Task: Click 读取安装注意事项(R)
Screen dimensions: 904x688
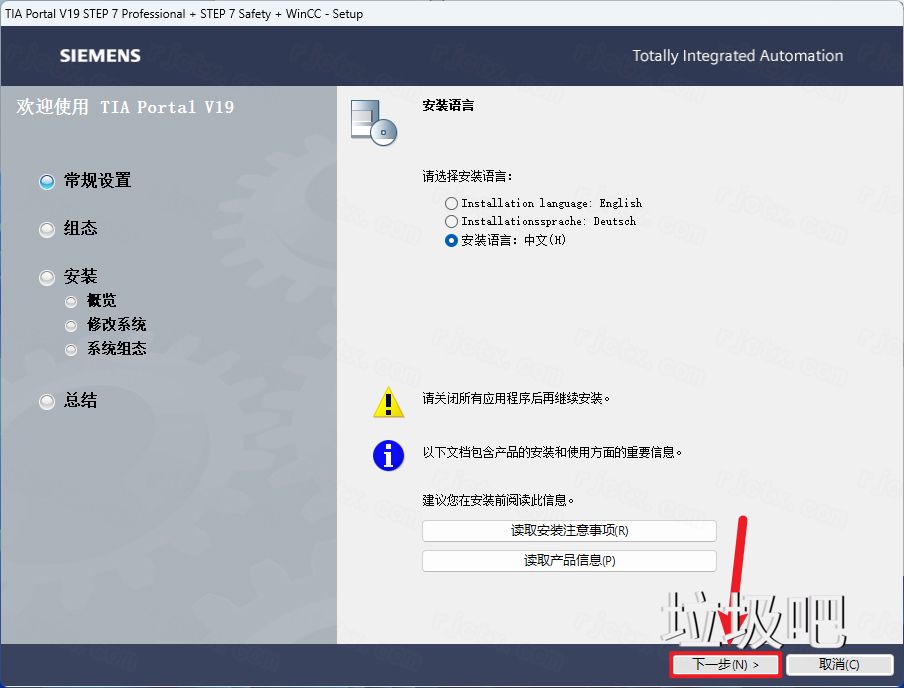Action: coord(568,530)
